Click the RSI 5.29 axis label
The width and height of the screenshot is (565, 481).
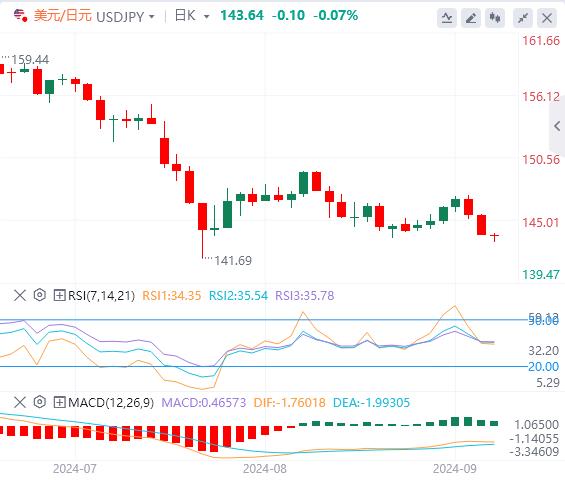click(x=548, y=383)
